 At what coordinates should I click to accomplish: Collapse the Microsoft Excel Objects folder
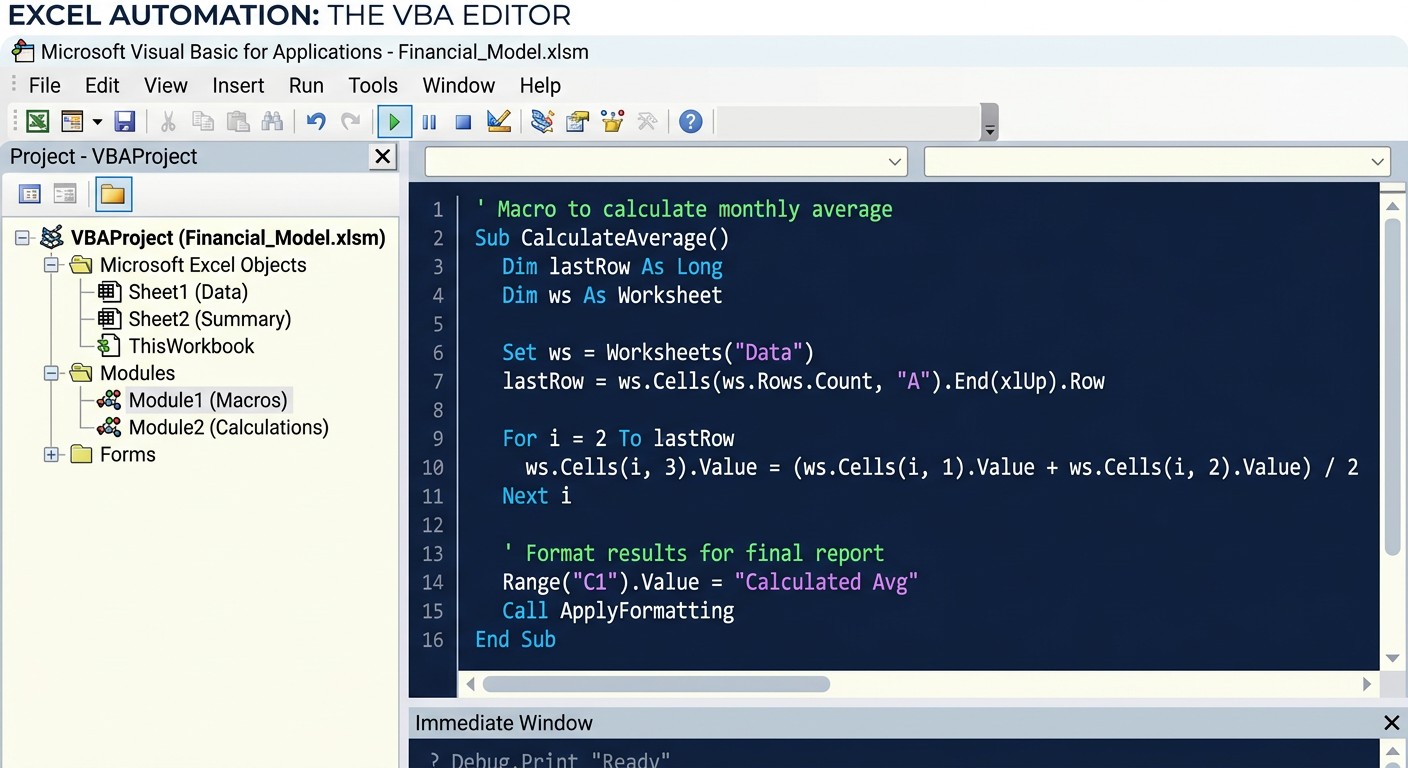(x=51, y=265)
